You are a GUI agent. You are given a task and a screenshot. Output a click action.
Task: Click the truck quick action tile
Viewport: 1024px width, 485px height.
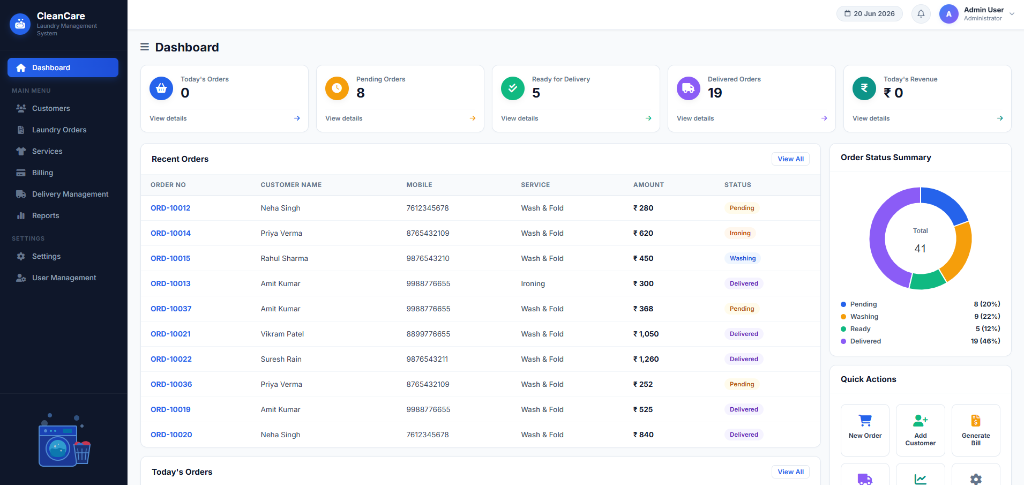click(x=865, y=475)
